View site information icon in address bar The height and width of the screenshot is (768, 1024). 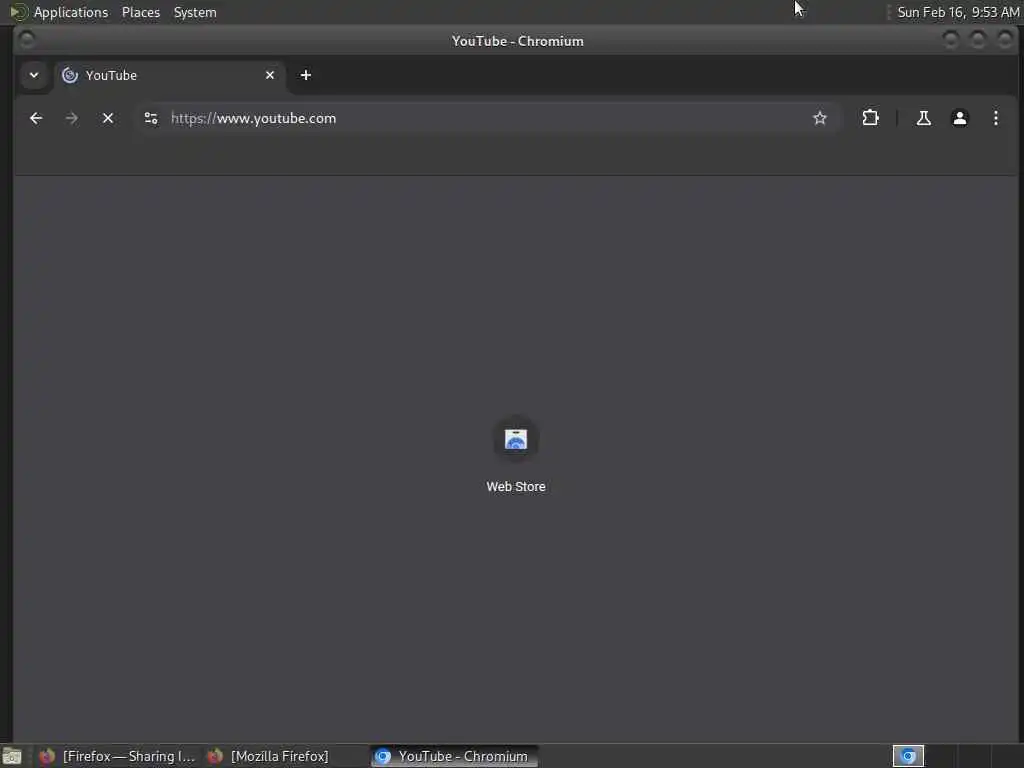[151, 118]
